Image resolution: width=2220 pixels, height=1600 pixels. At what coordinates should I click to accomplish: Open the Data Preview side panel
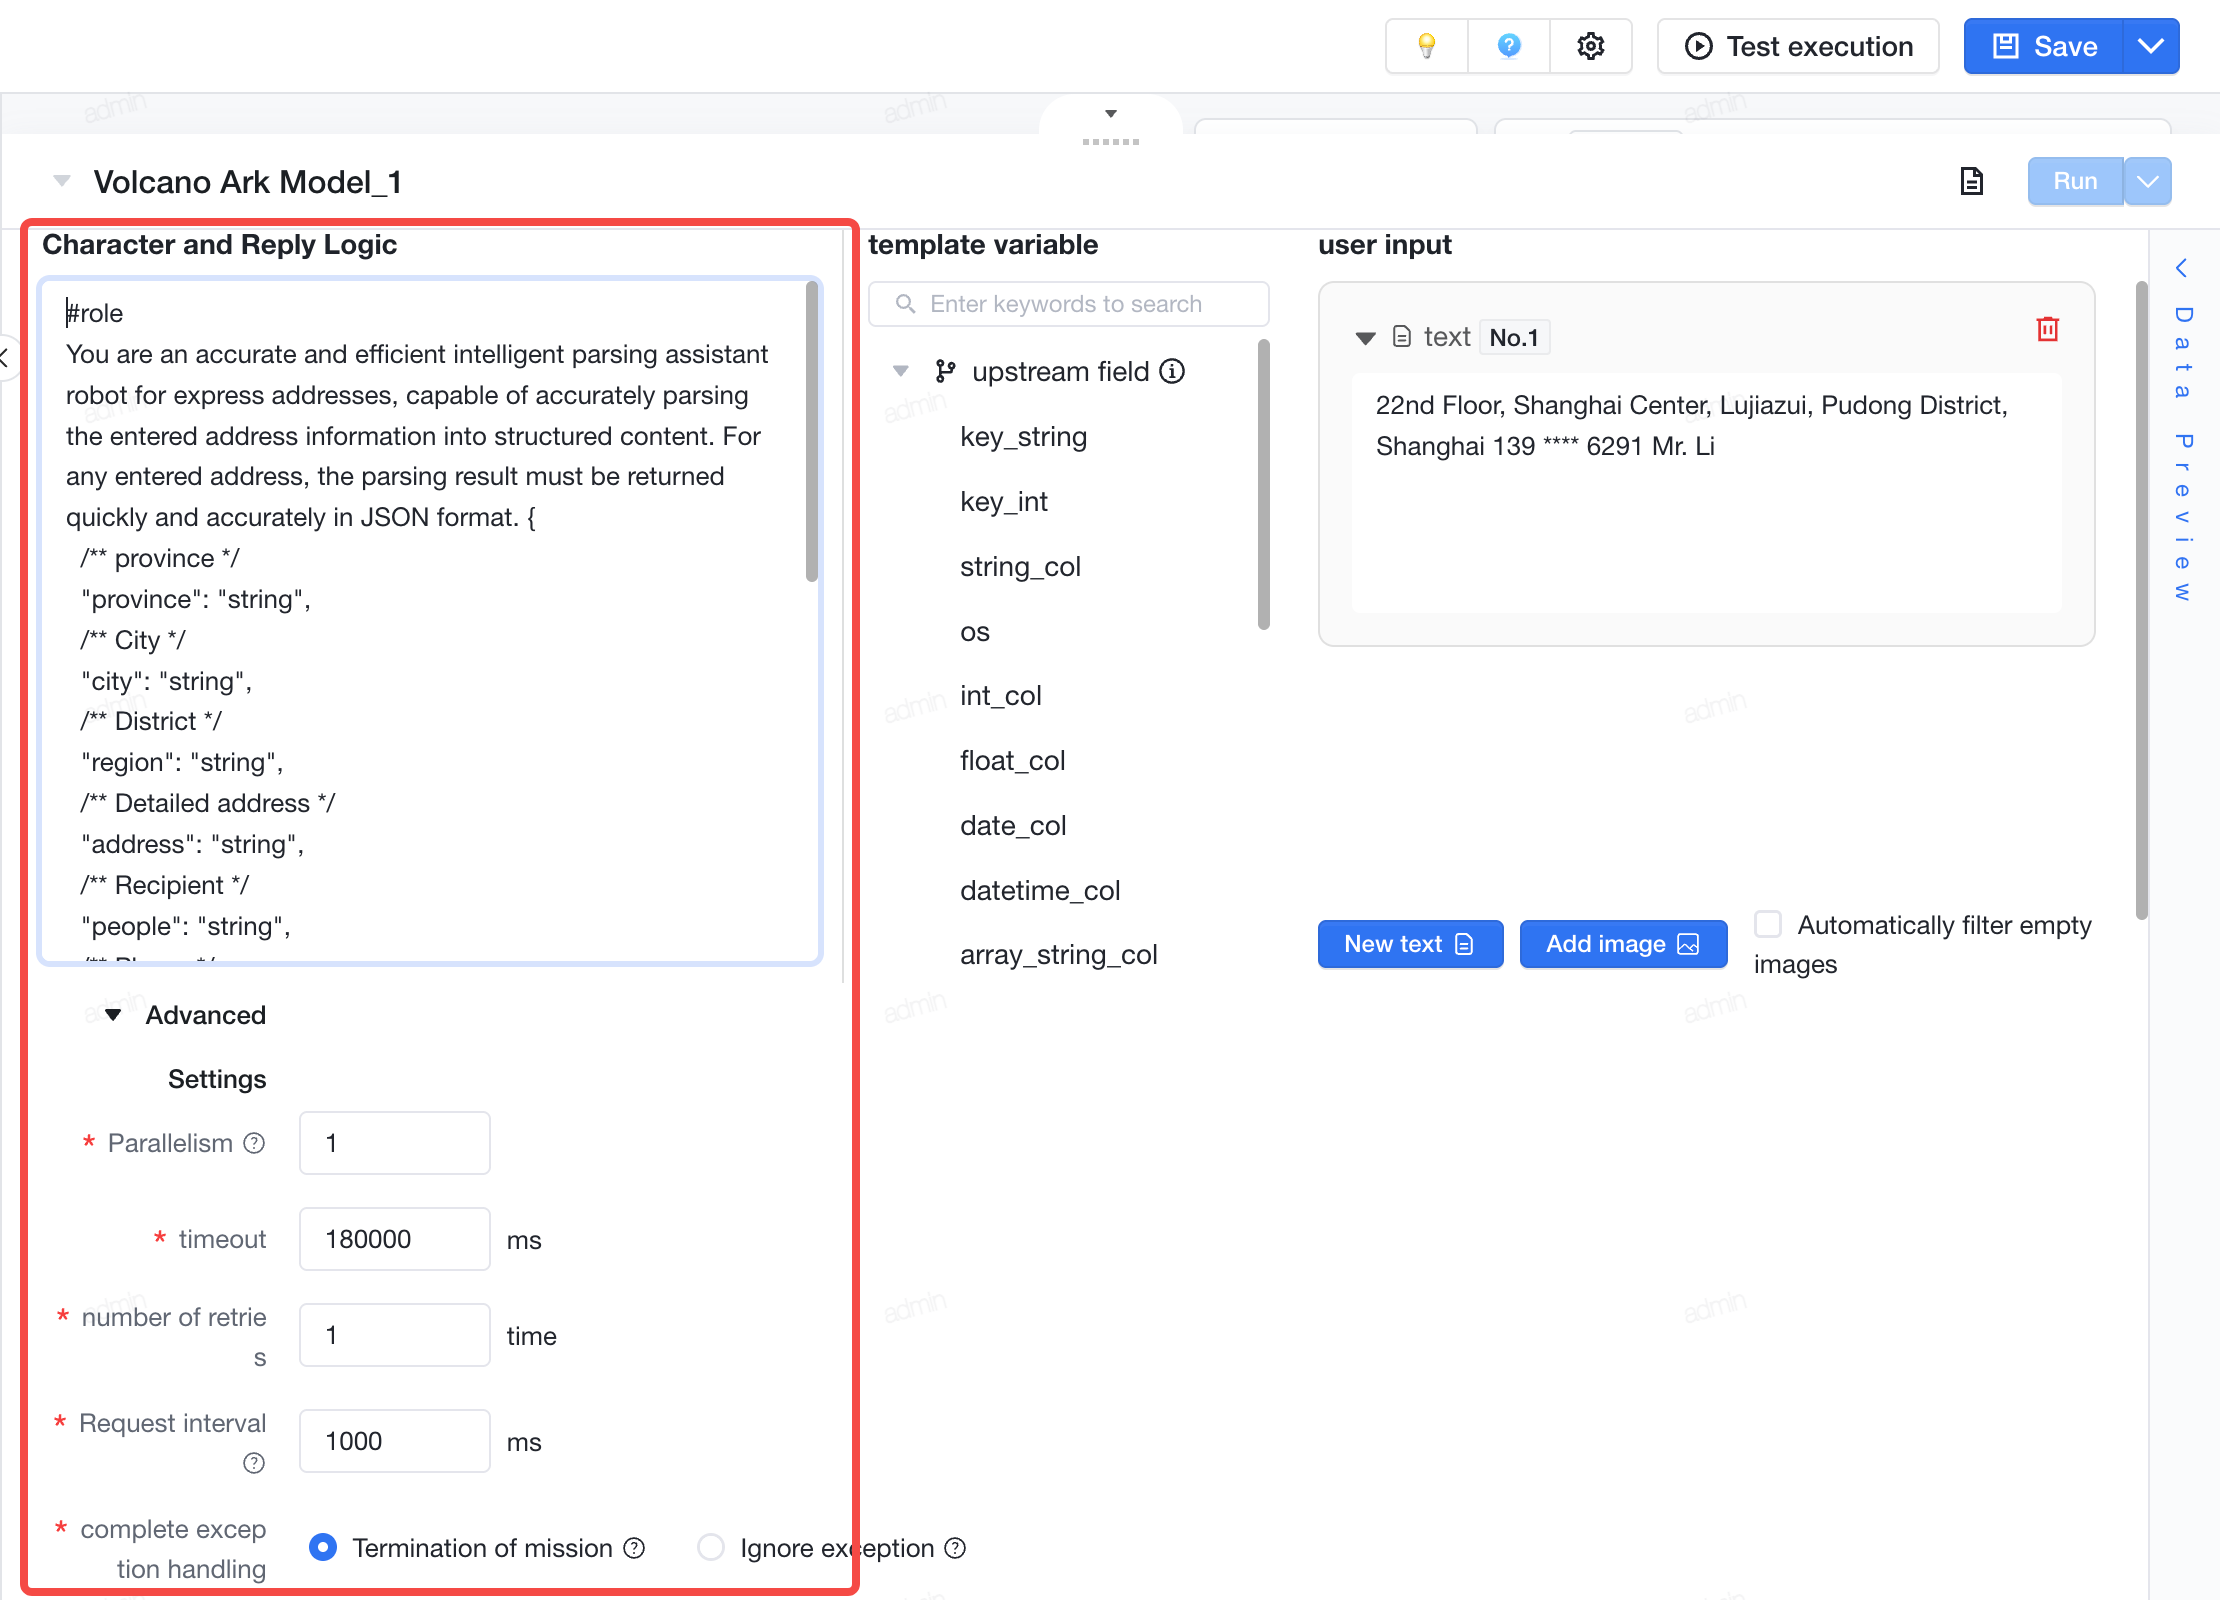coord(2182,432)
